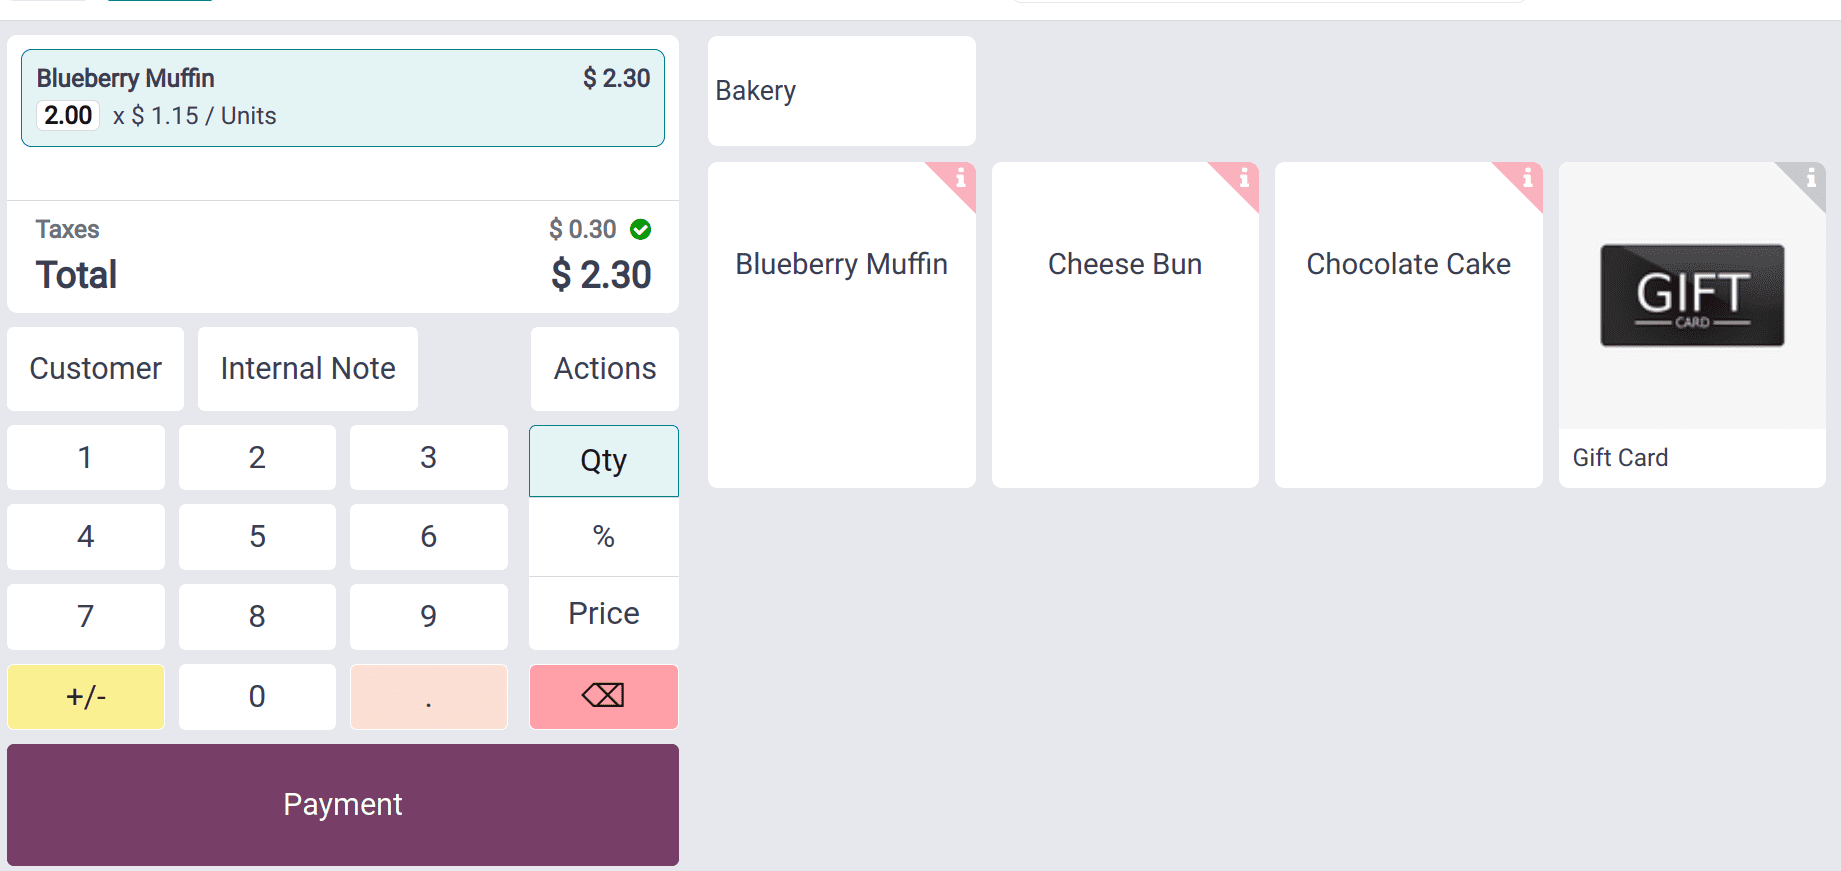Open Chocolate Cake product info icon
This screenshot has height=871, width=1841.
click(1528, 178)
